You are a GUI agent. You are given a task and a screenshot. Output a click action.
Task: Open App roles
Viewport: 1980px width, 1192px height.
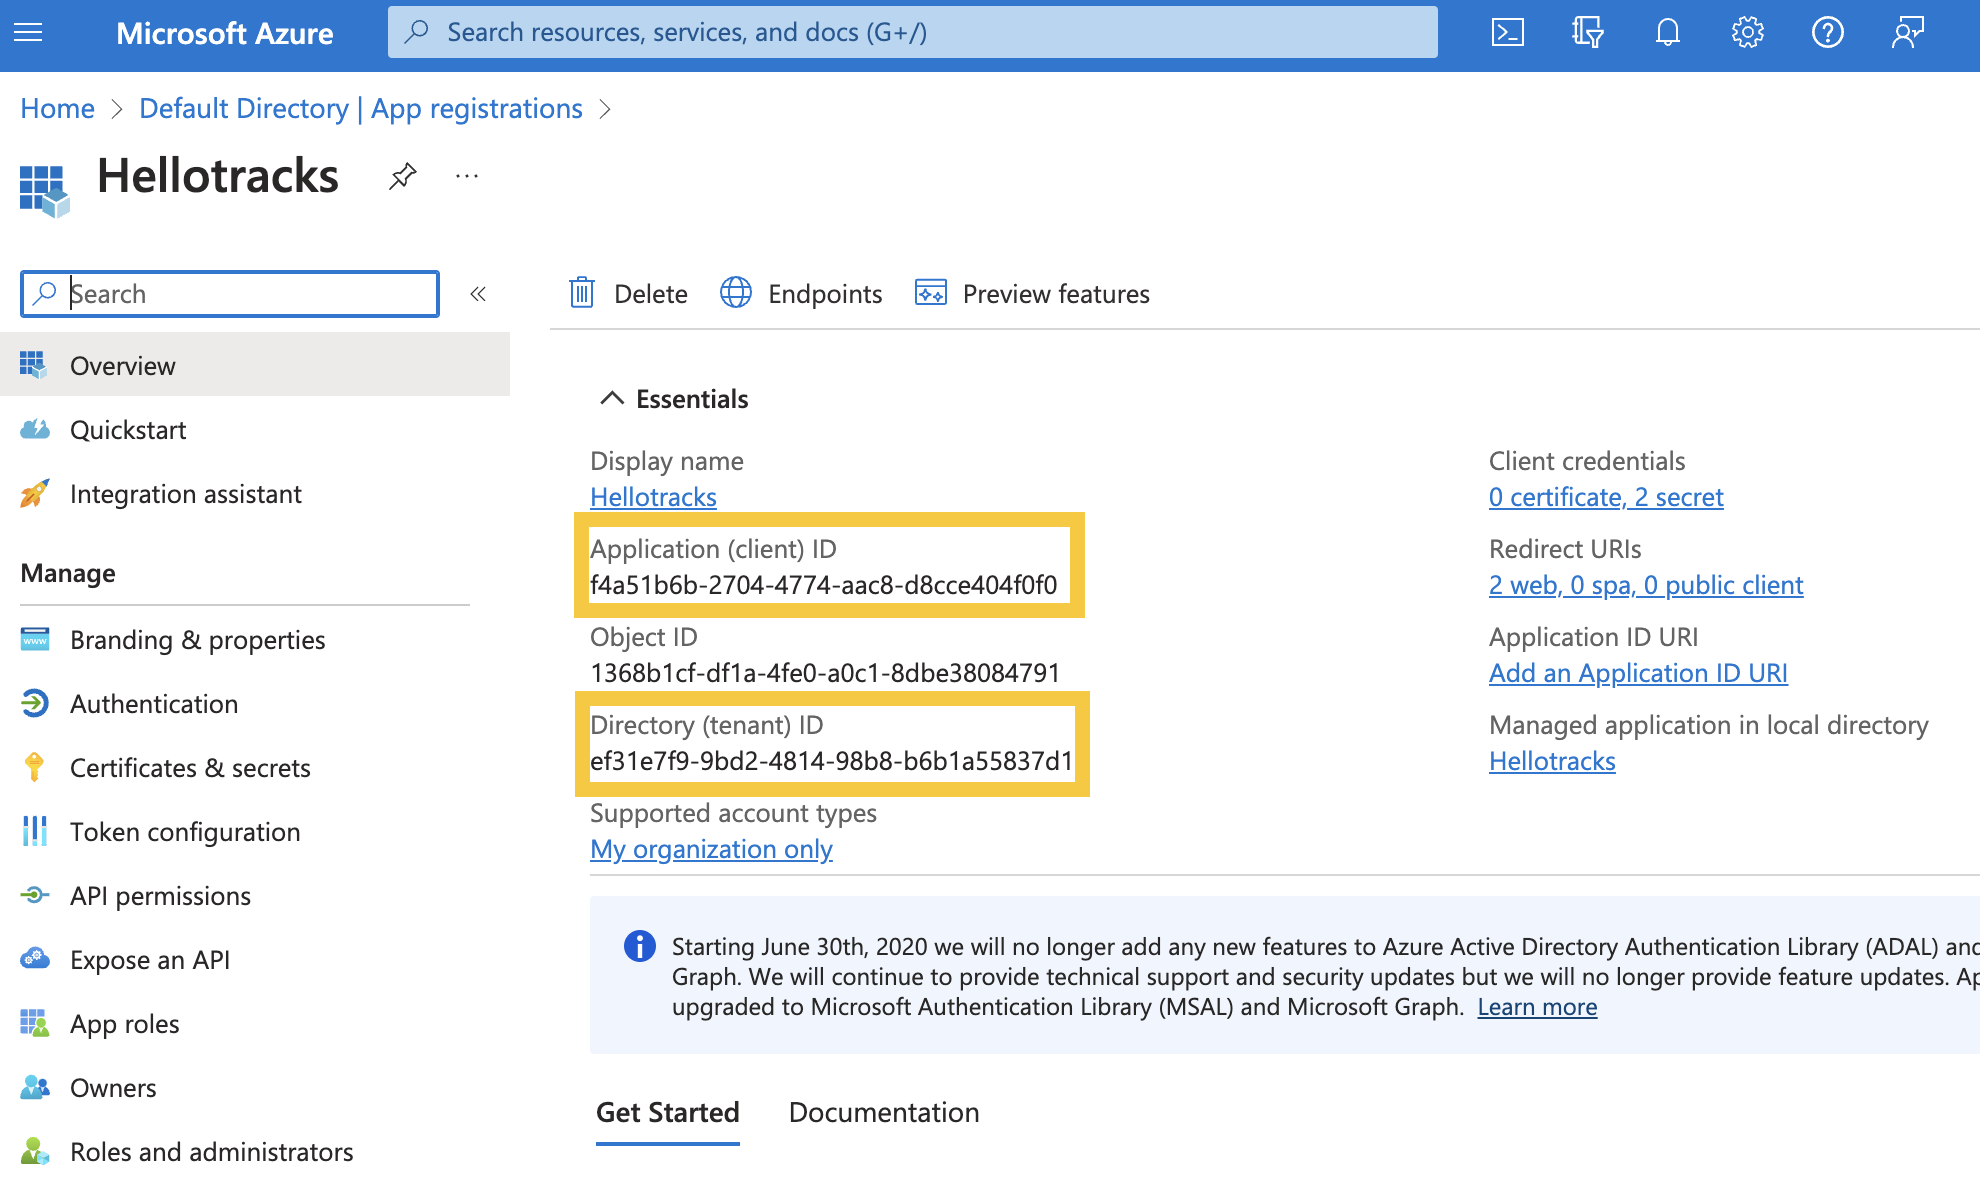pyautogui.click(x=125, y=1024)
